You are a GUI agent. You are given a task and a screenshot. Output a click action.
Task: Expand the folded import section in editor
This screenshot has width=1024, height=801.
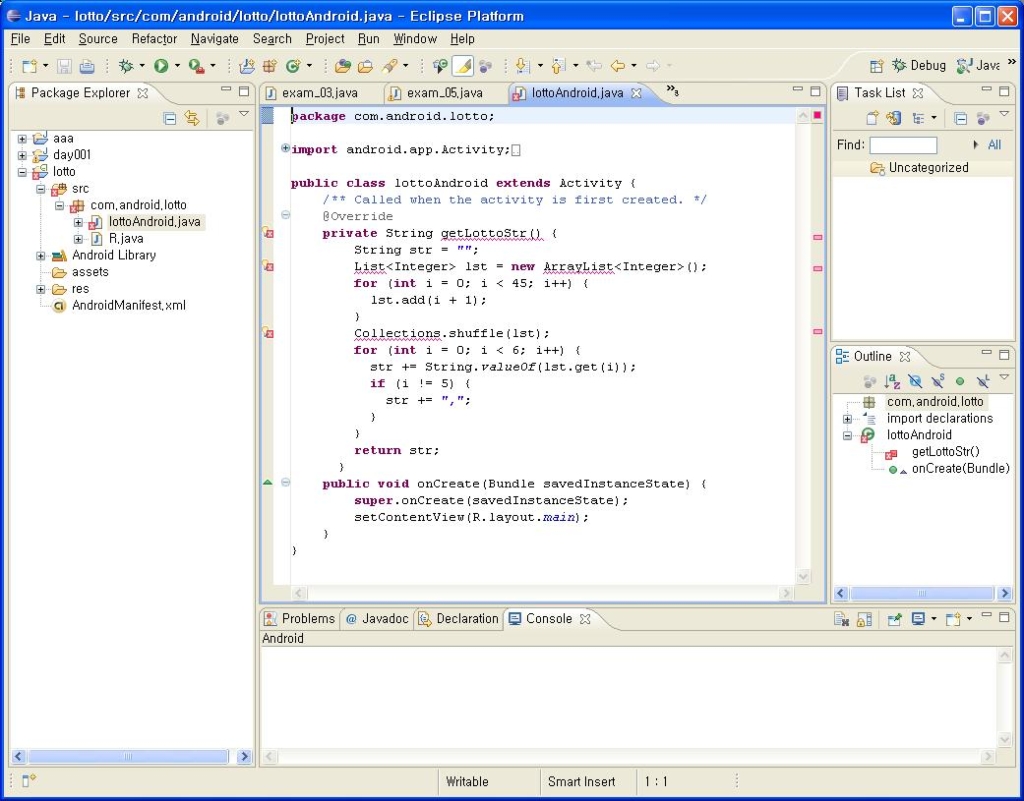tap(285, 148)
